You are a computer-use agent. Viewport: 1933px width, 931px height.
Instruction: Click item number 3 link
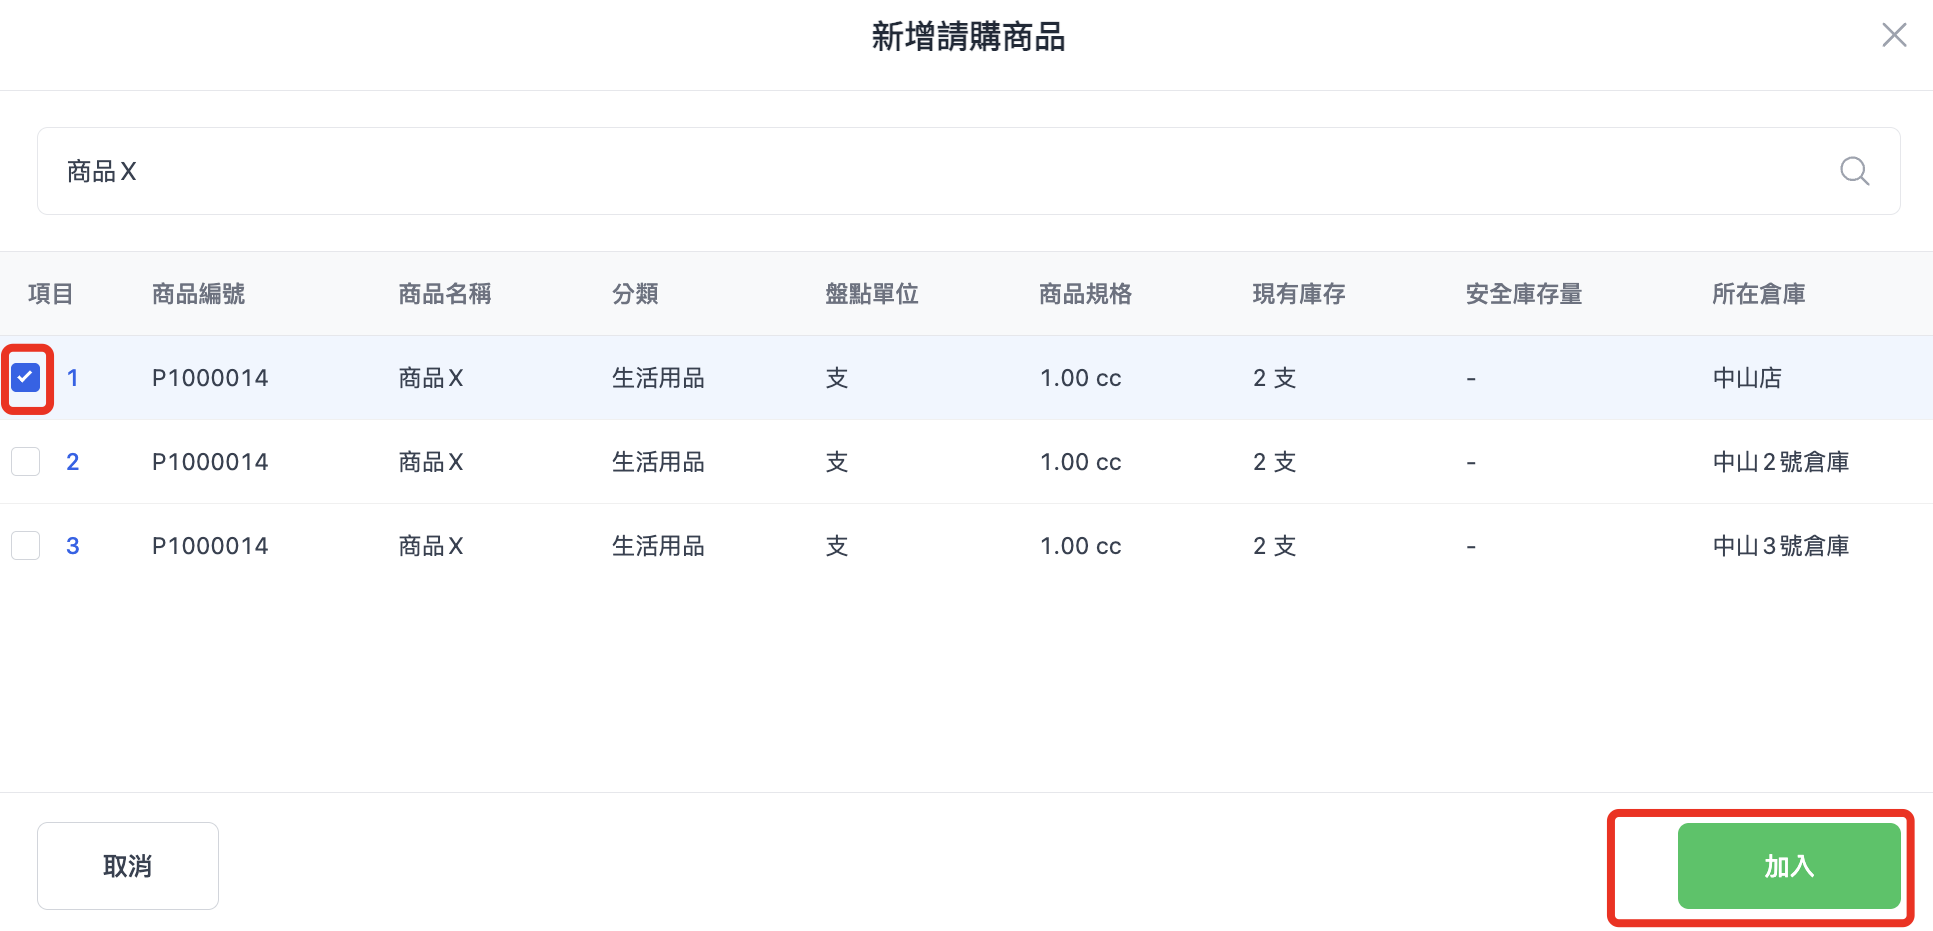coord(72,546)
